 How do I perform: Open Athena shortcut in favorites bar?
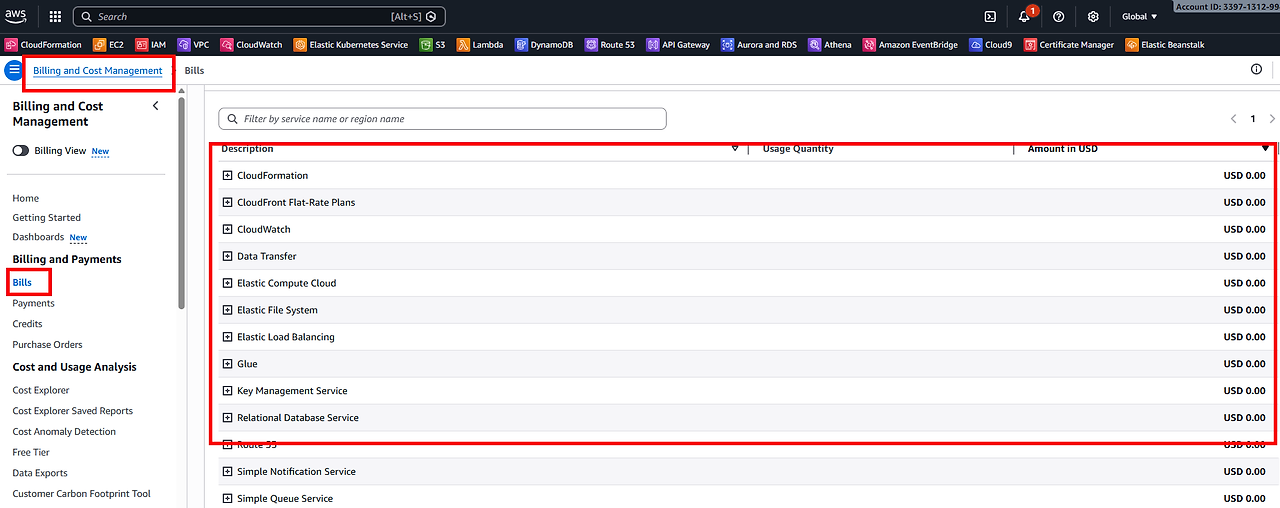point(830,45)
